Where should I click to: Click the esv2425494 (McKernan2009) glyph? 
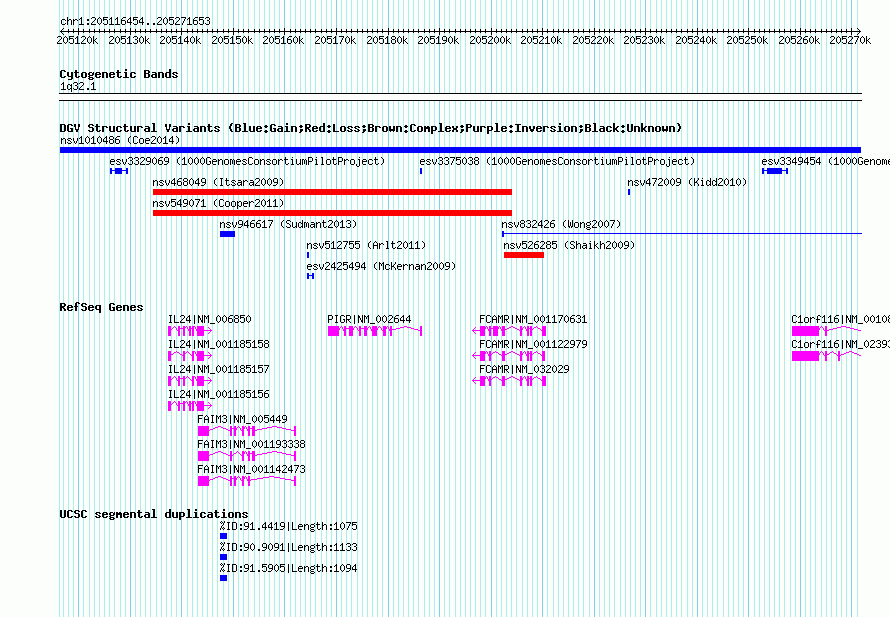(x=310, y=276)
